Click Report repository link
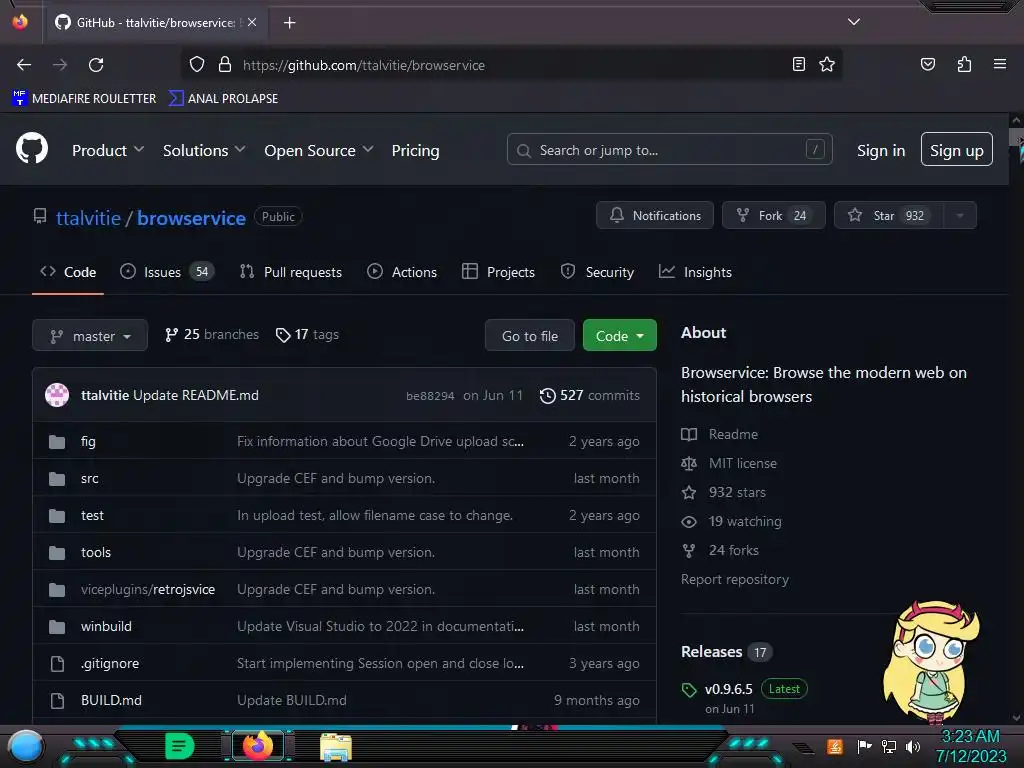 click(735, 579)
